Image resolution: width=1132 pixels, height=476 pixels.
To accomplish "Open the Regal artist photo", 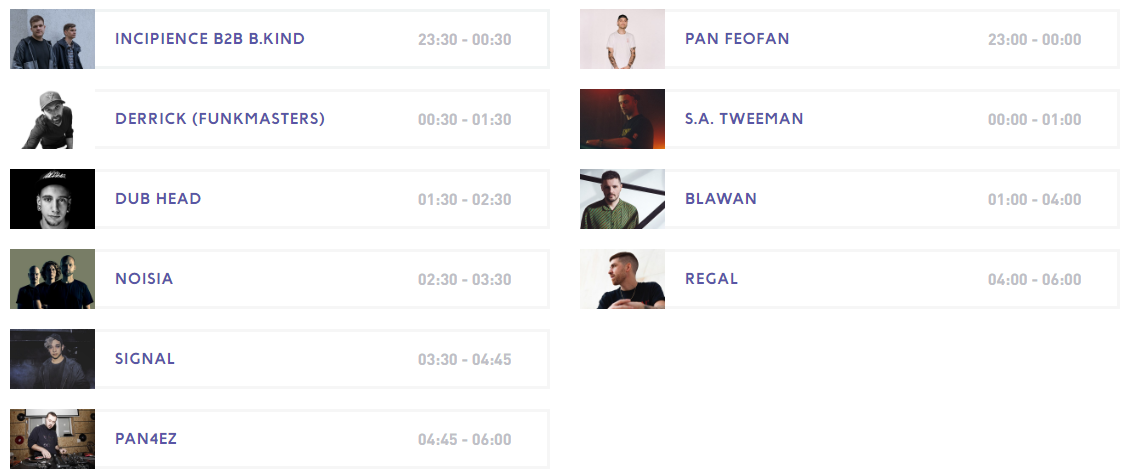I will pos(622,279).
